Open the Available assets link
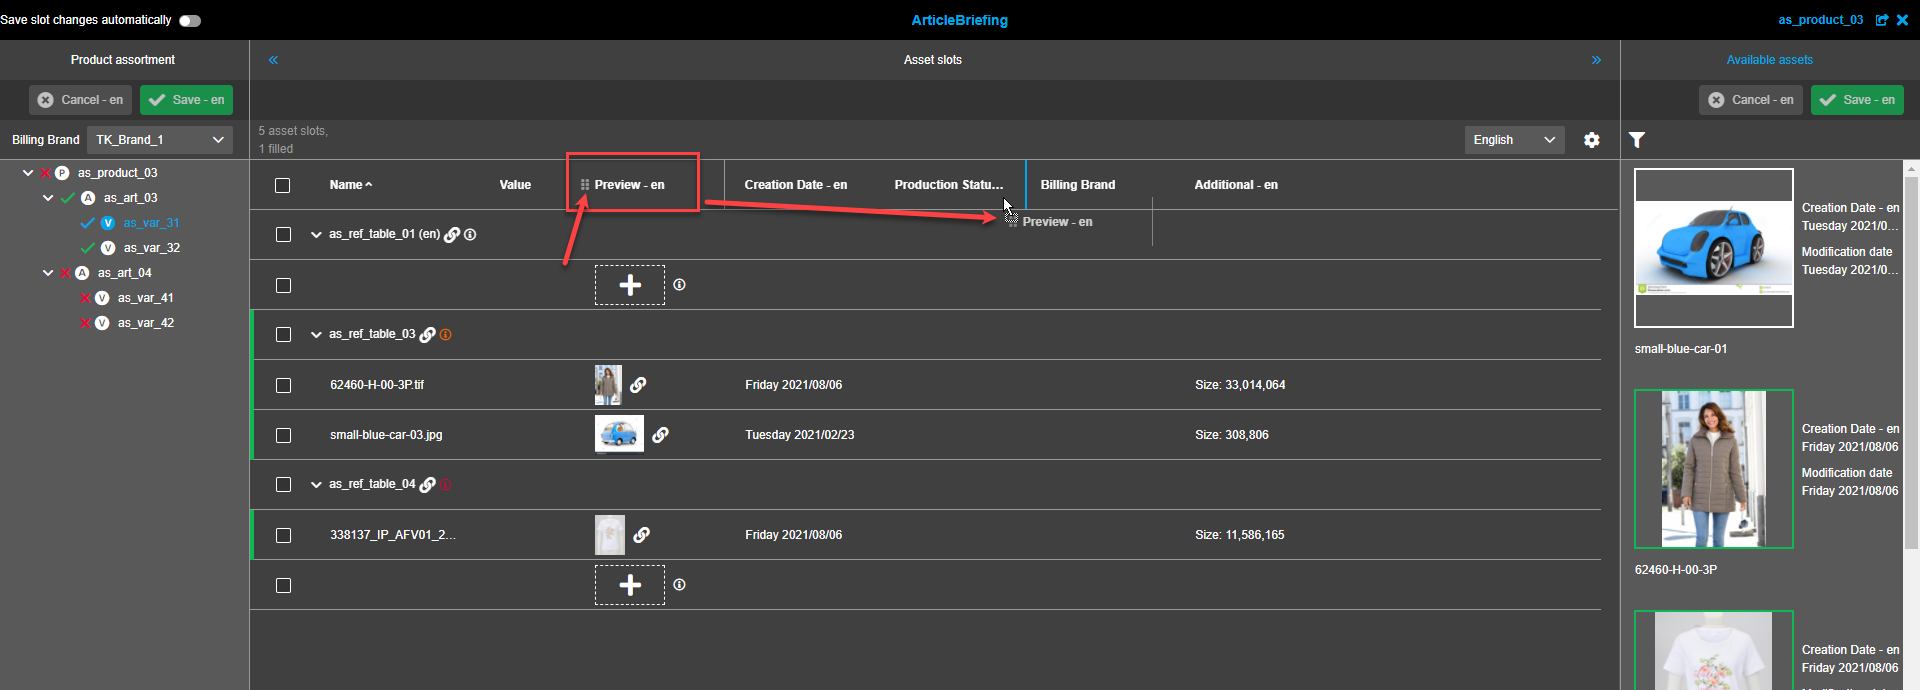This screenshot has height=690, width=1920. point(1769,60)
